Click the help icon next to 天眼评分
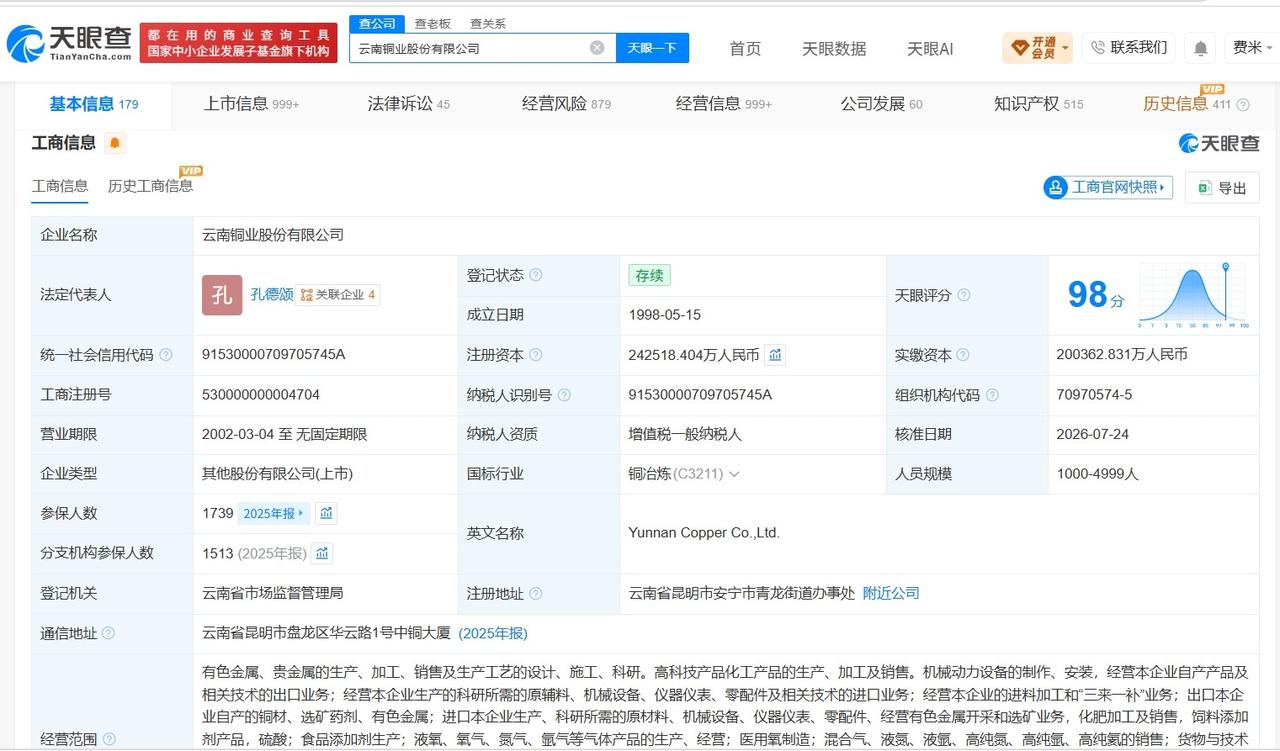Viewport: 1280px width, 751px height. pyautogui.click(x=964, y=295)
